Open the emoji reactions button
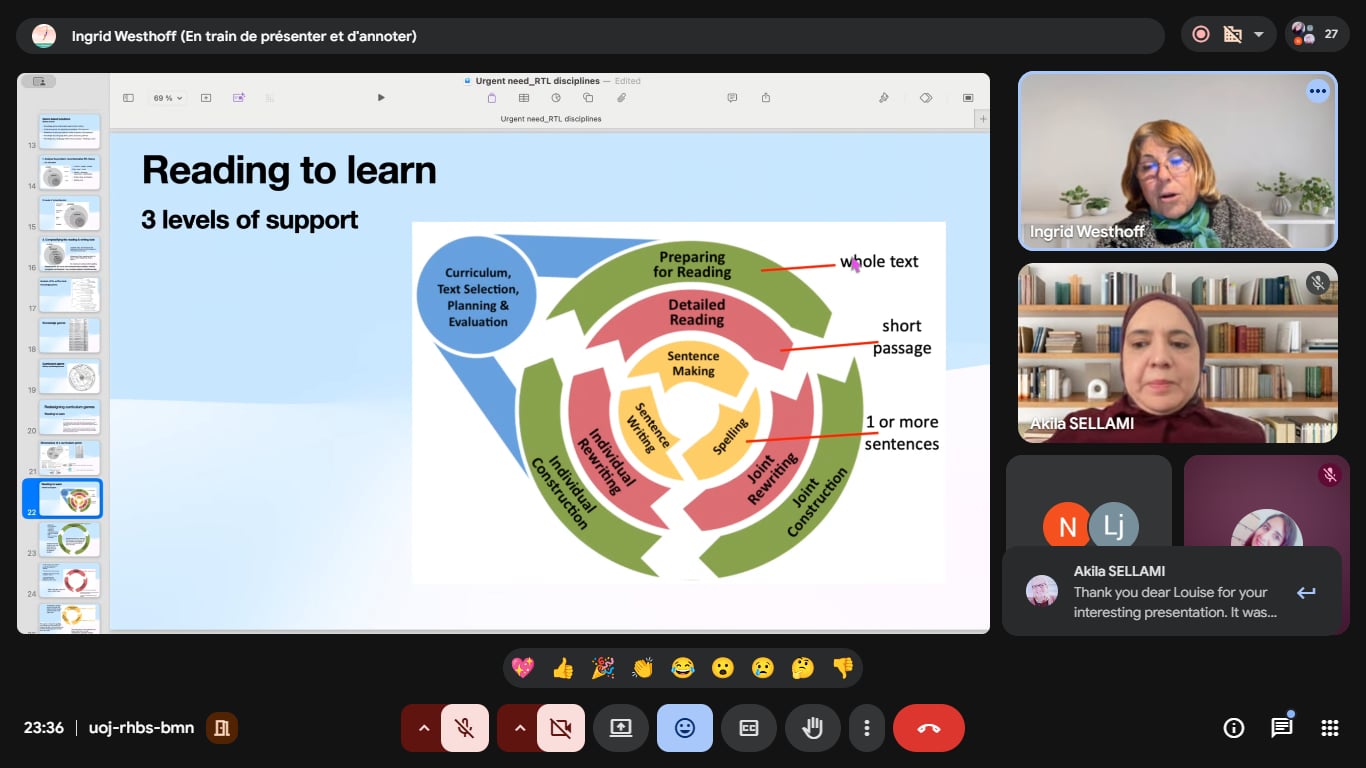Image resolution: width=1366 pixels, height=768 pixels. (684, 728)
